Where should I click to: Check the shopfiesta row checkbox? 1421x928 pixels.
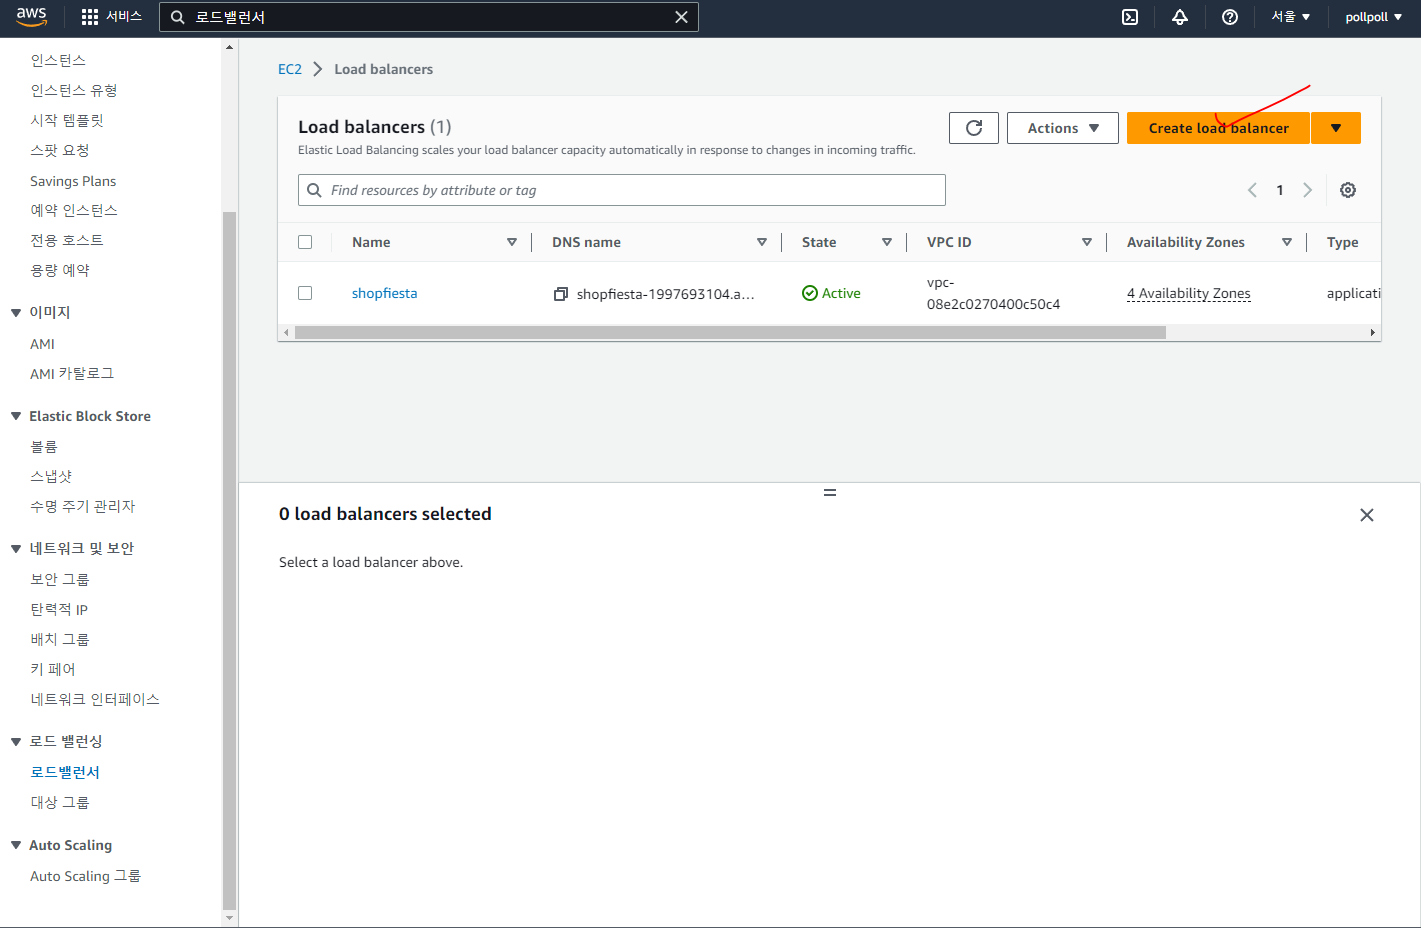pyautogui.click(x=305, y=293)
